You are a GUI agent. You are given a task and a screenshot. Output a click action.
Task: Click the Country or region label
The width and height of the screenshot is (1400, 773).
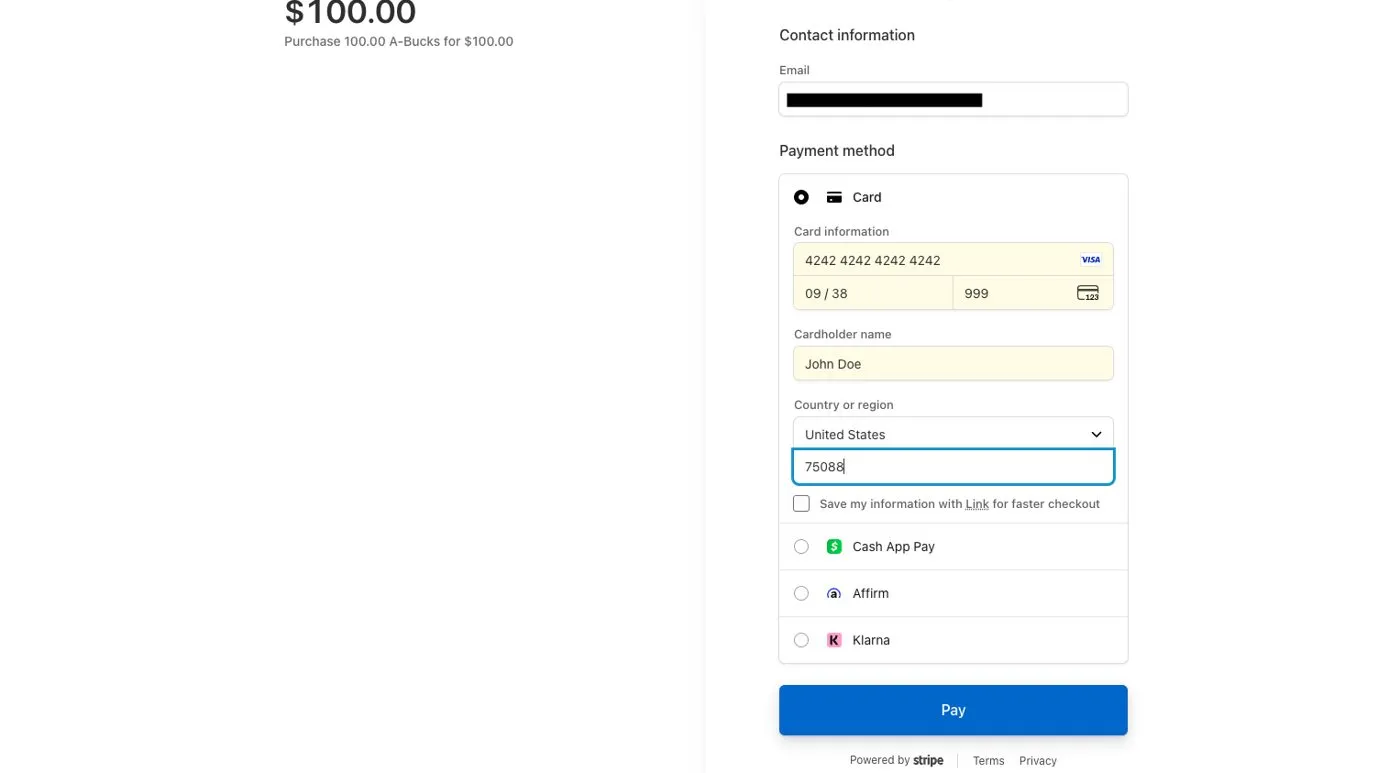(x=843, y=405)
